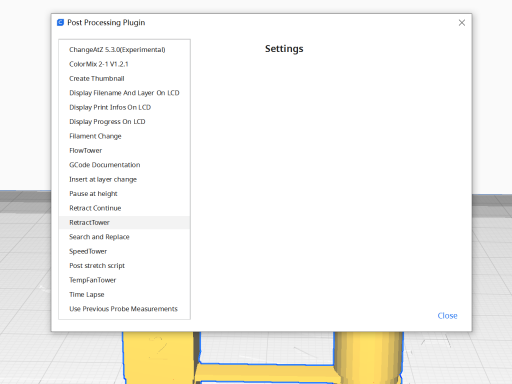Select Pause at height script
Screen dimensions: 512x384
coord(124,194)
